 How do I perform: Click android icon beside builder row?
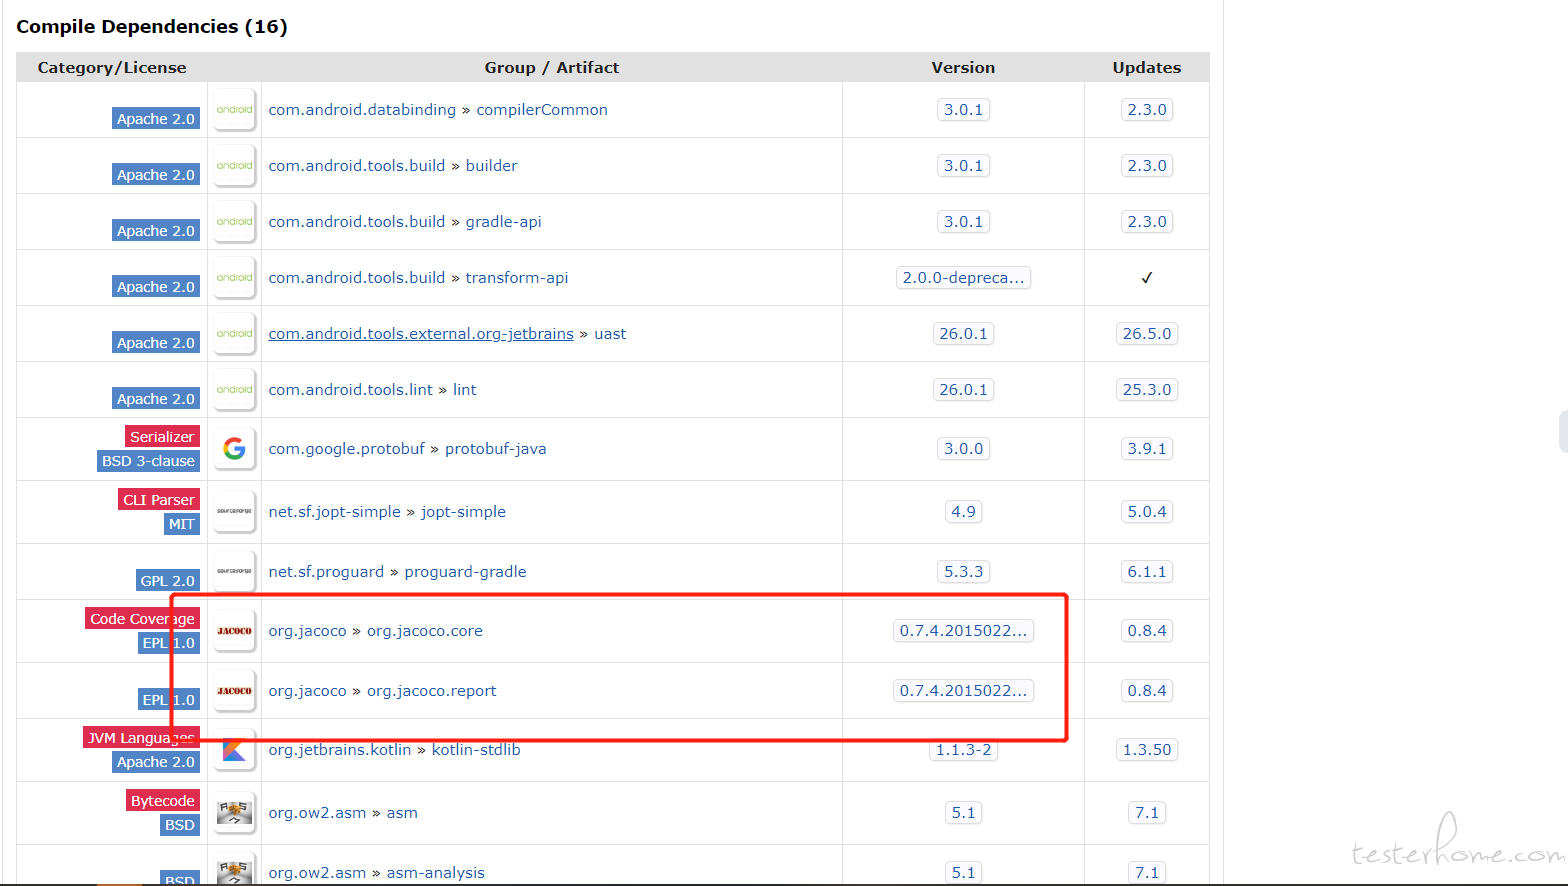tap(234, 166)
